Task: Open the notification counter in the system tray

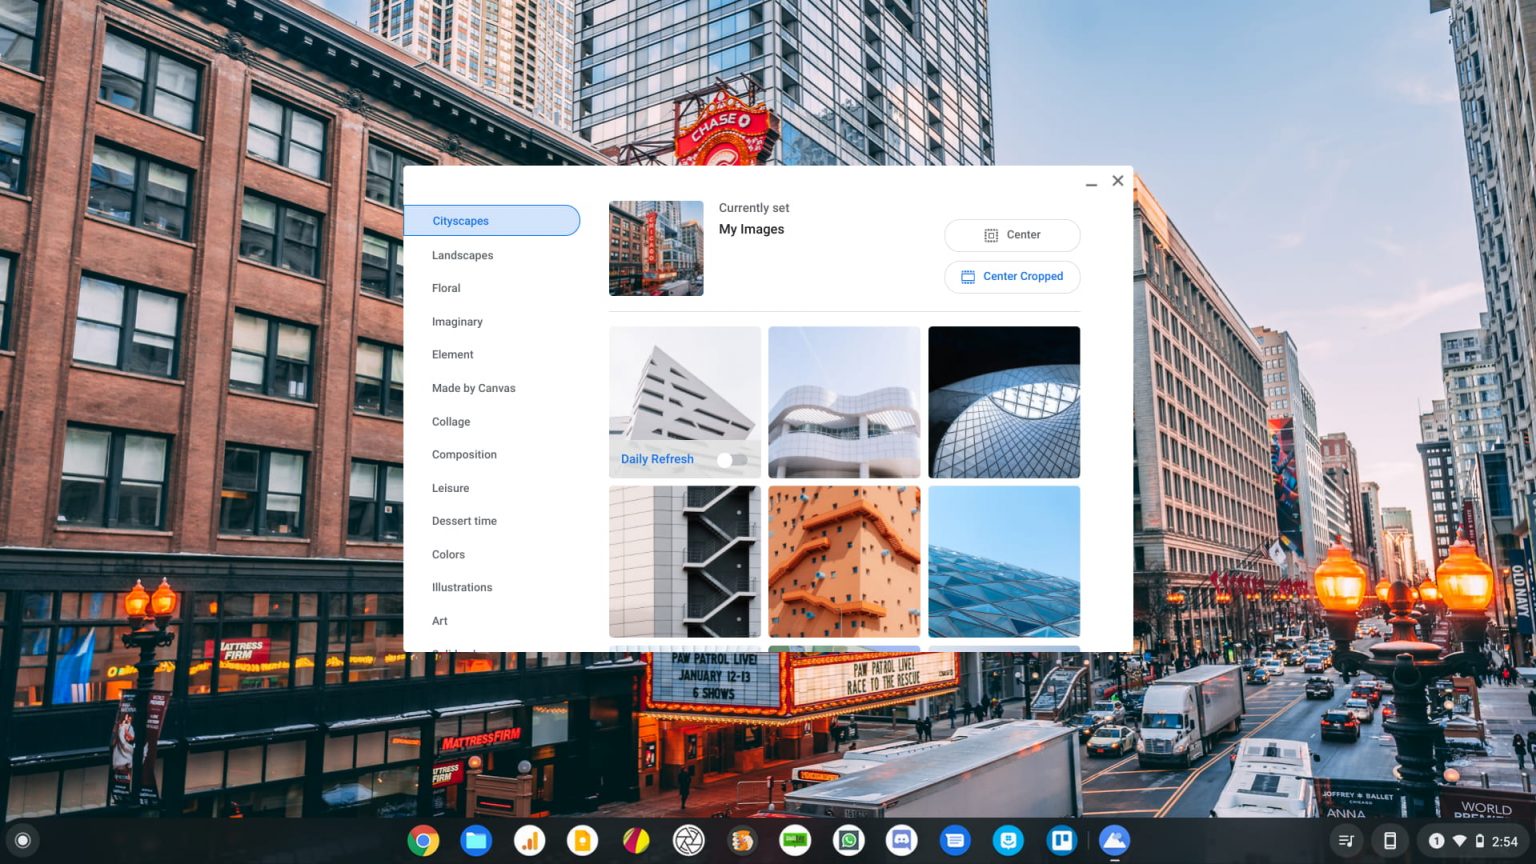Action: [x=1437, y=840]
